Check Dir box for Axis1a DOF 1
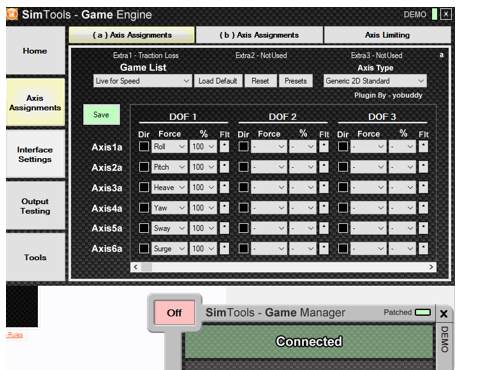This screenshot has height=370, width=480. pyautogui.click(x=144, y=146)
